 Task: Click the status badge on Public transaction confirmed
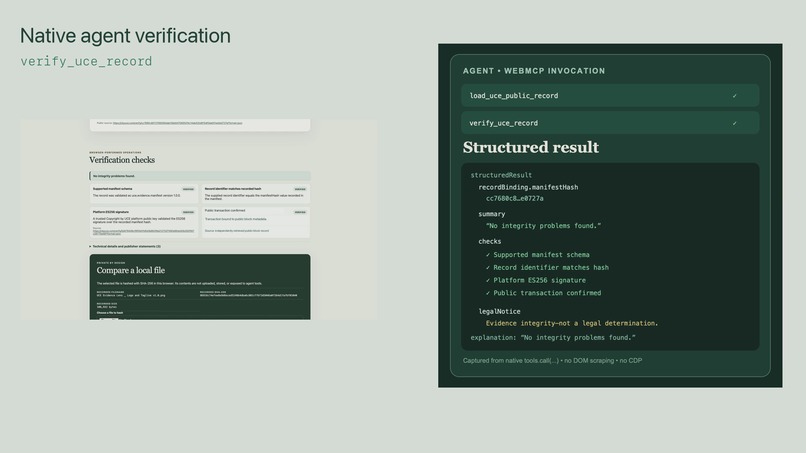point(300,212)
